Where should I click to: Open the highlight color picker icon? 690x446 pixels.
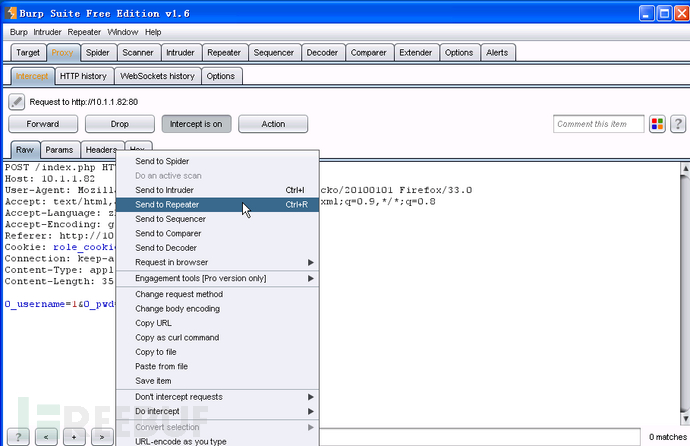[657, 124]
